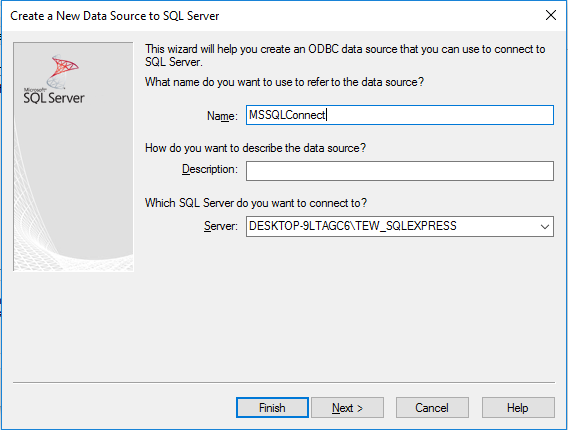The height and width of the screenshot is (430, 568).
Task: Click into the empty Description field
Action: (x=400, y=171)
